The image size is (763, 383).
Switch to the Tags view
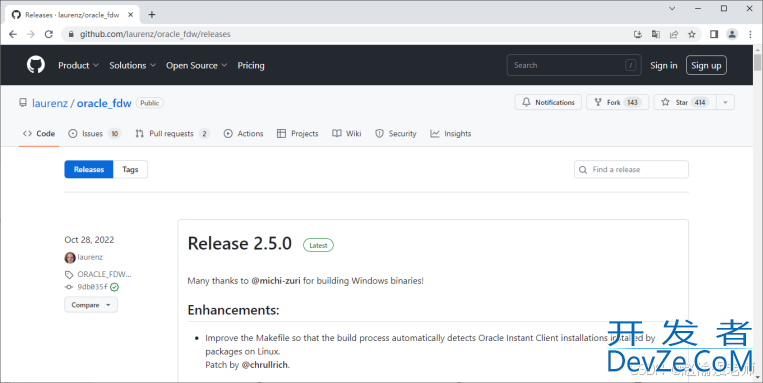130,169
